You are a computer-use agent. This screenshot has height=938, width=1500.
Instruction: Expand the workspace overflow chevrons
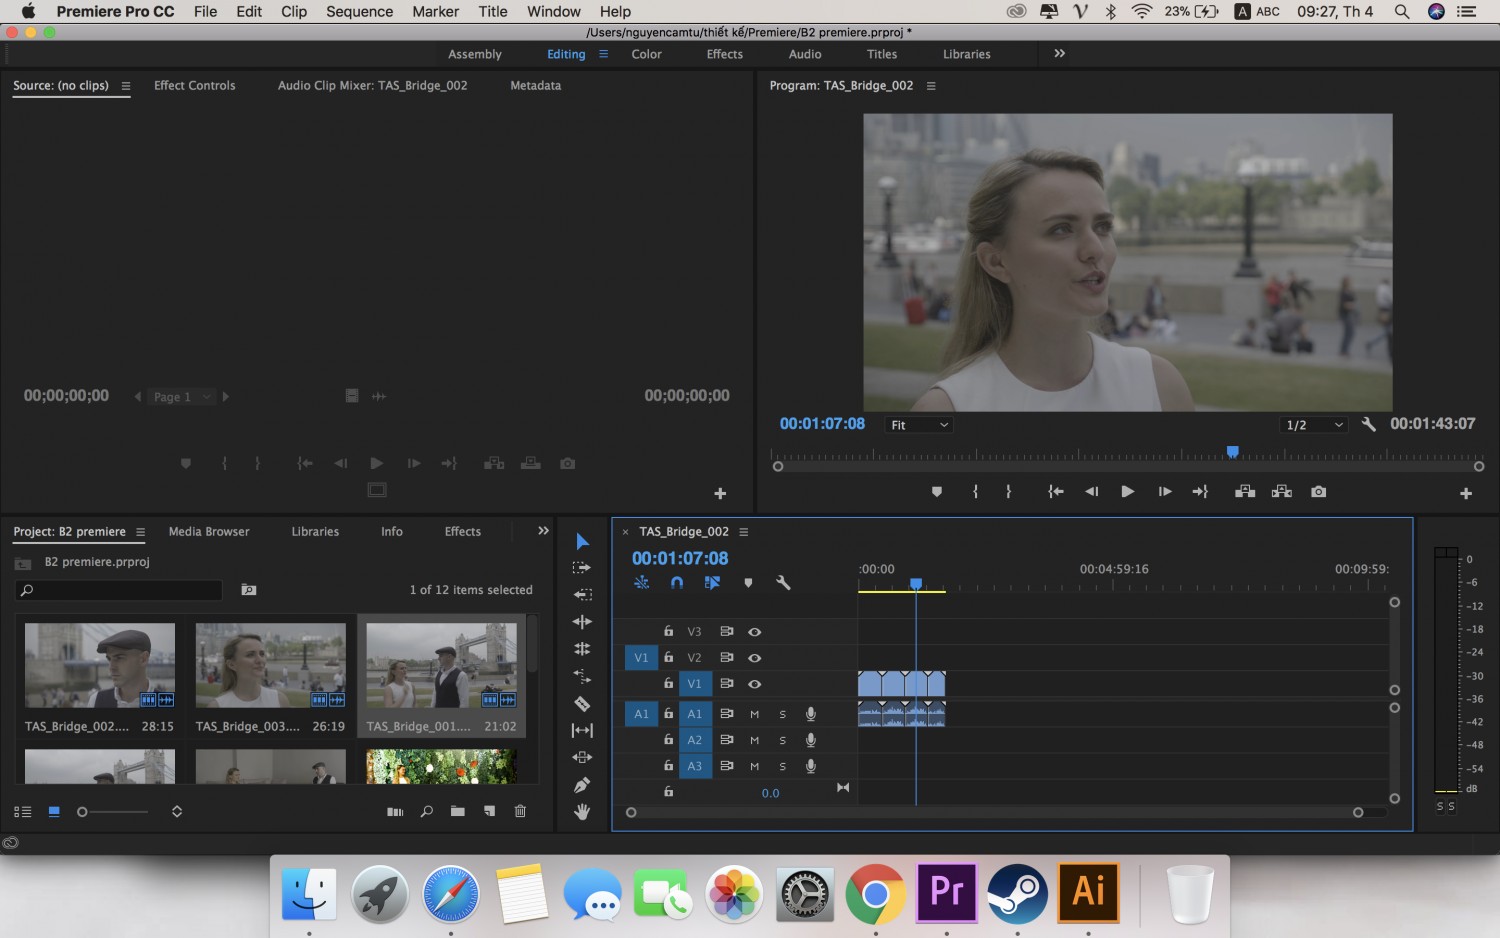tap(1059, 54)
